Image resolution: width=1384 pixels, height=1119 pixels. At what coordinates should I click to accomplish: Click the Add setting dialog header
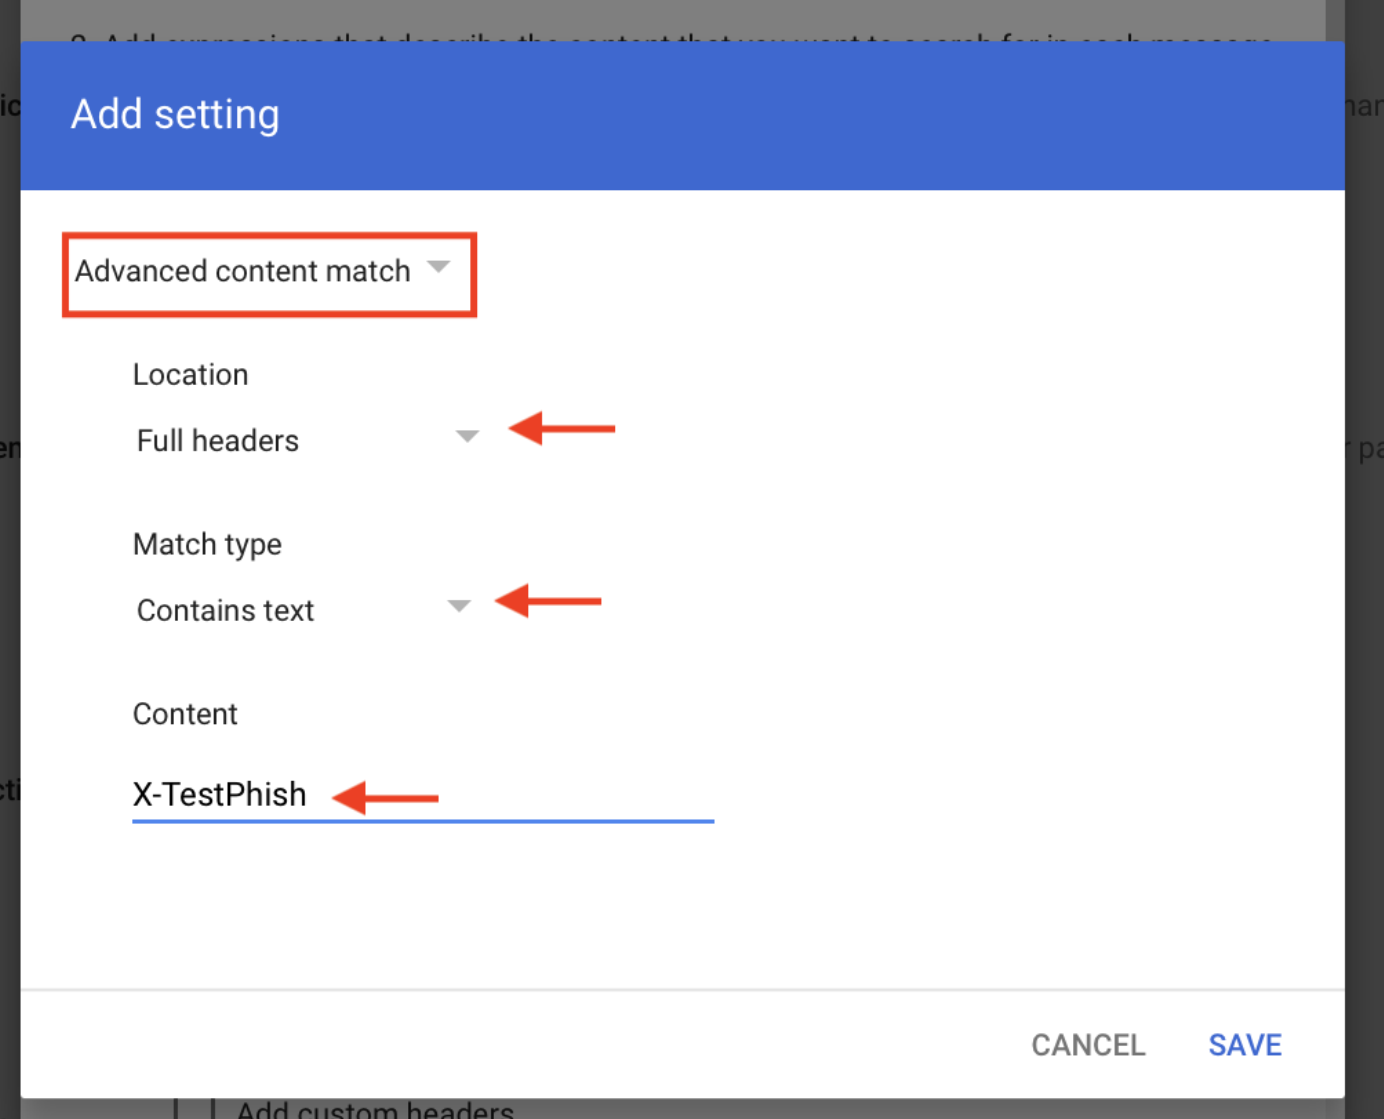(174, 114)
